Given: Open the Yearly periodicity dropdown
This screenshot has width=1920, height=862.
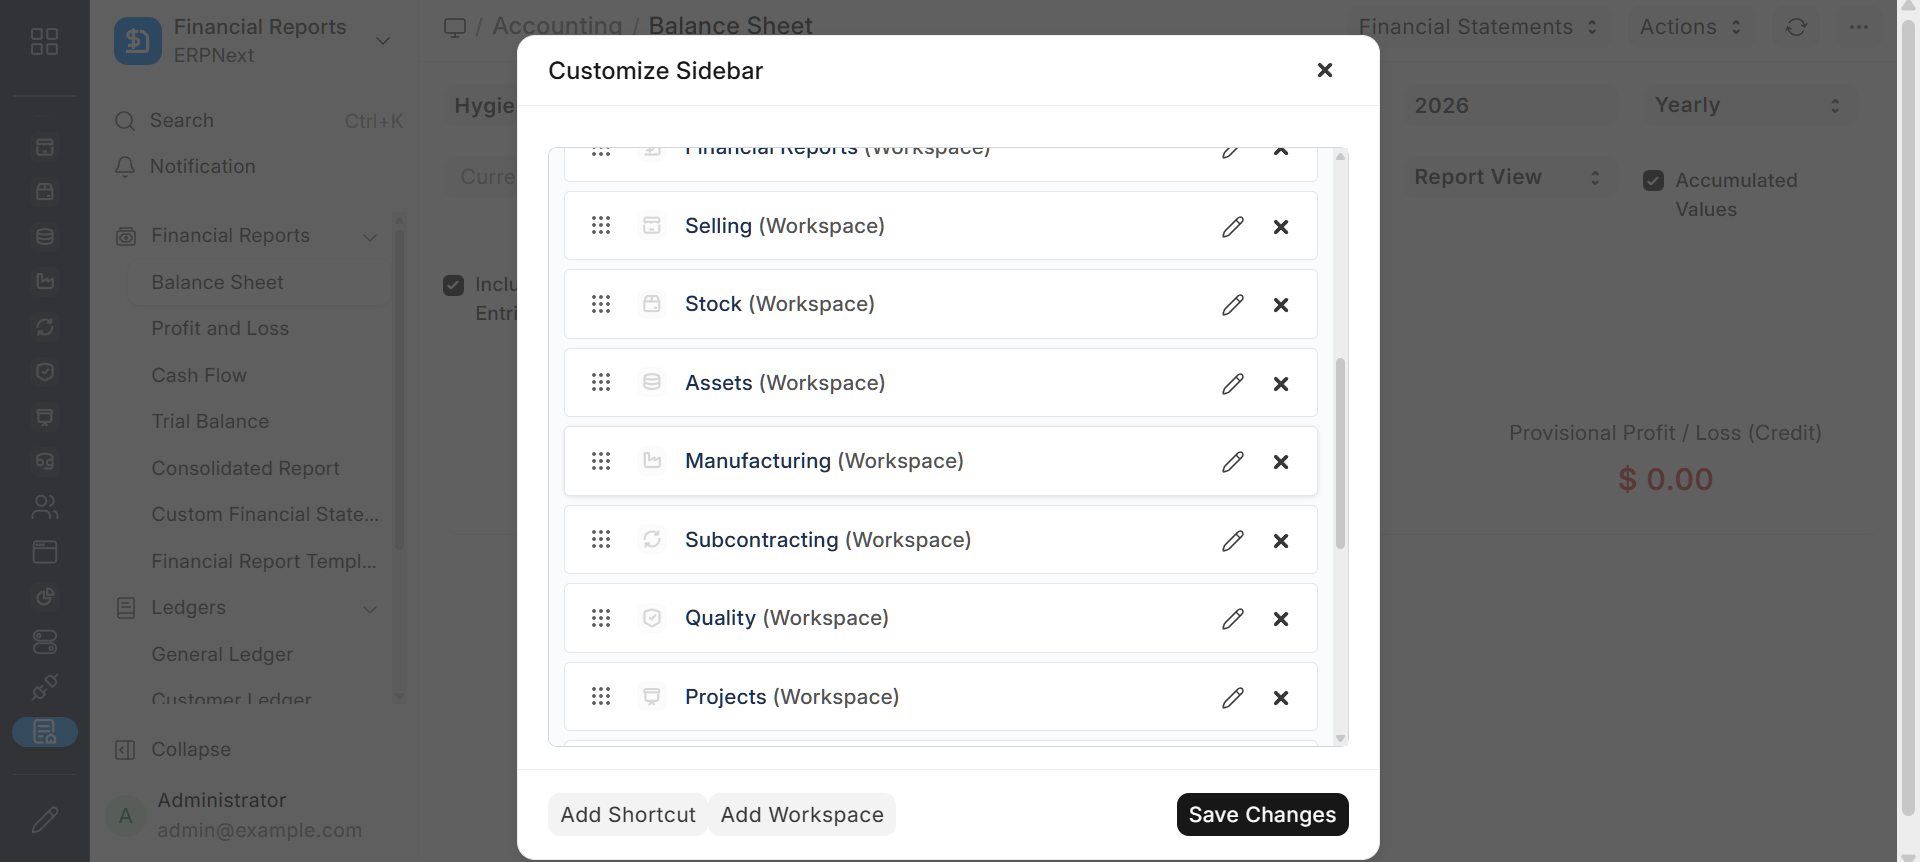Looking at the screenshot, I should coord(1747,105).
